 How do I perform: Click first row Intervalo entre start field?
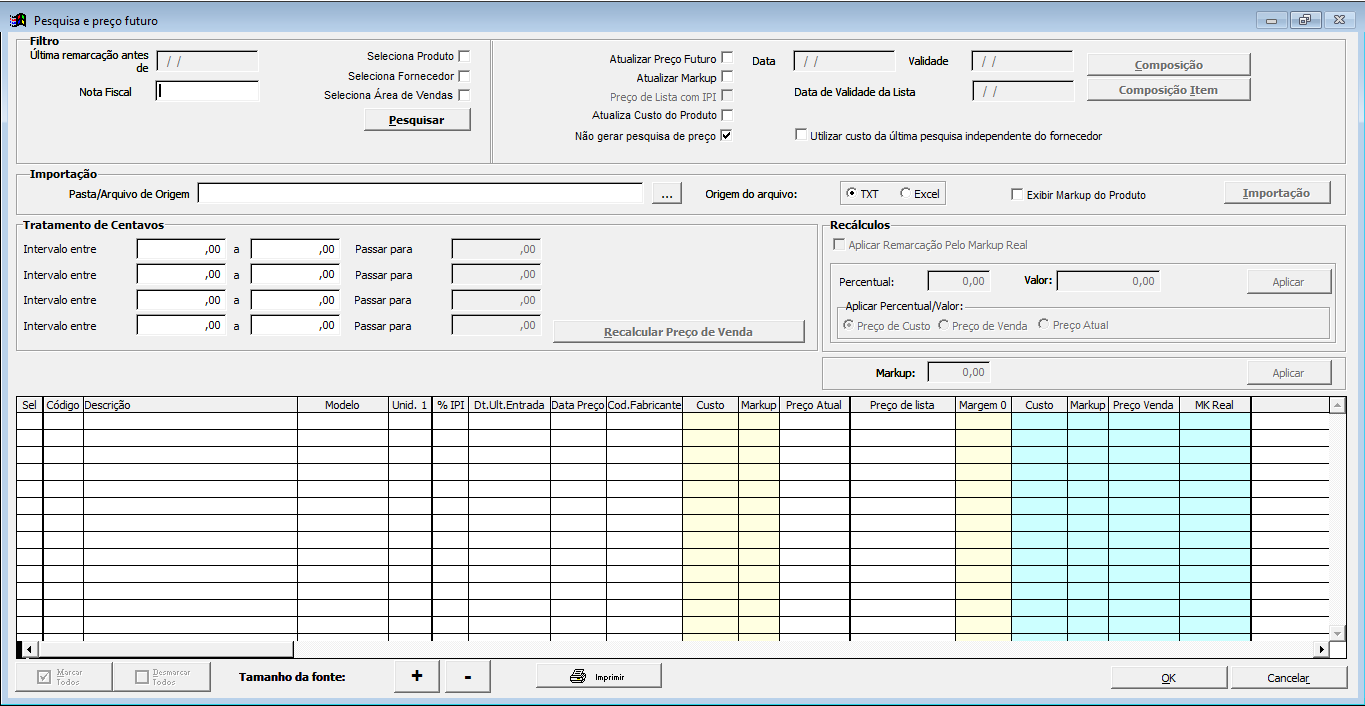181,248
